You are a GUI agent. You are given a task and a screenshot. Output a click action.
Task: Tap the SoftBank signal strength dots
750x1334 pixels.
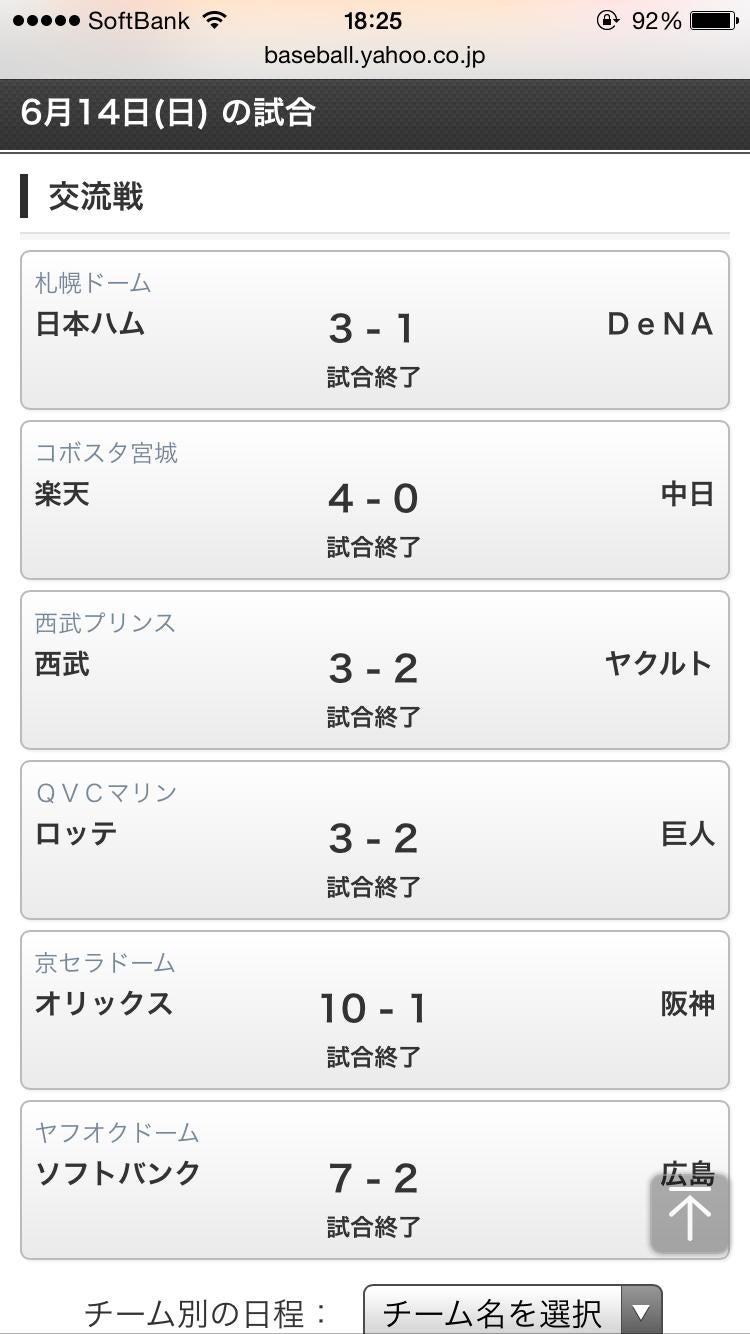click(44, 21)
